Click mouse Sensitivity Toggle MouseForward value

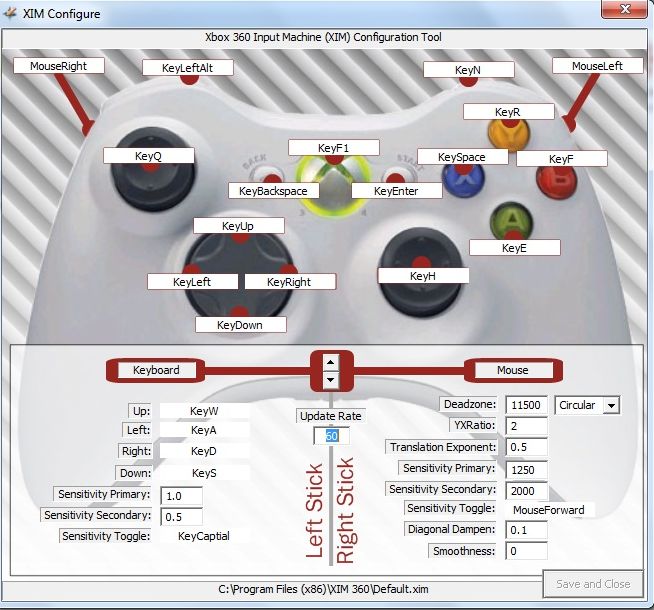tap(549, 510)
